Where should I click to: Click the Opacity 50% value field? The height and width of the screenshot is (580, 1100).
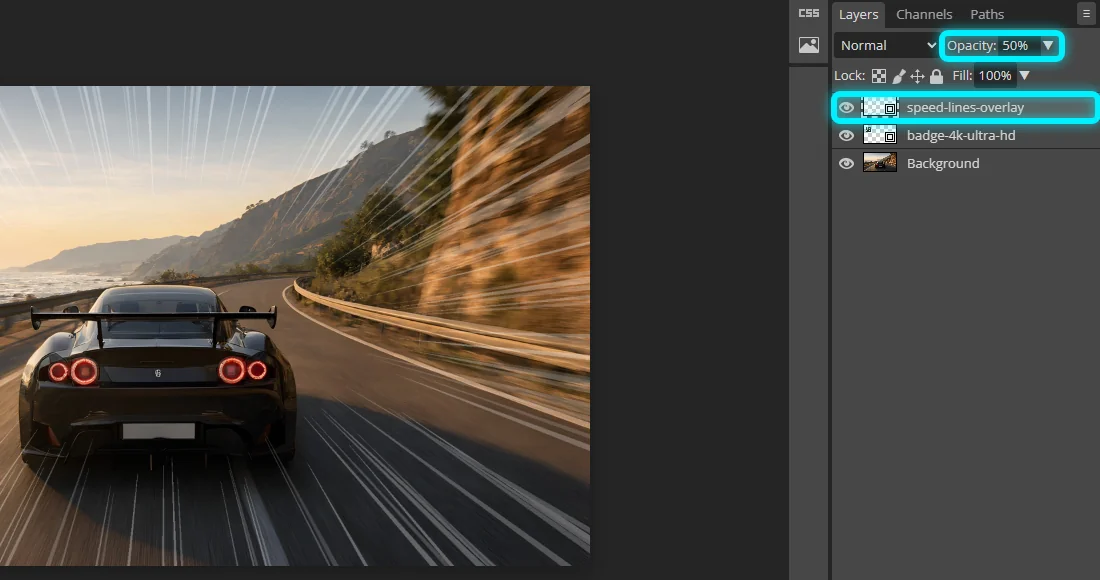pos(1018,46)
